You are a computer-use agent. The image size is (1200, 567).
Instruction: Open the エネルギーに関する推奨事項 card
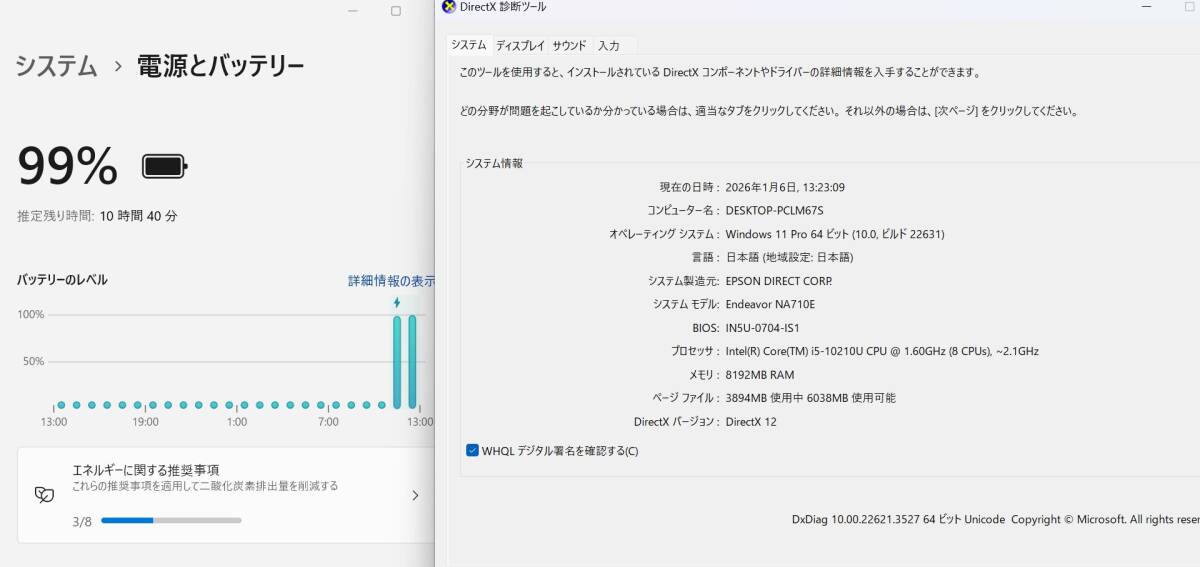tap(226, 494)
